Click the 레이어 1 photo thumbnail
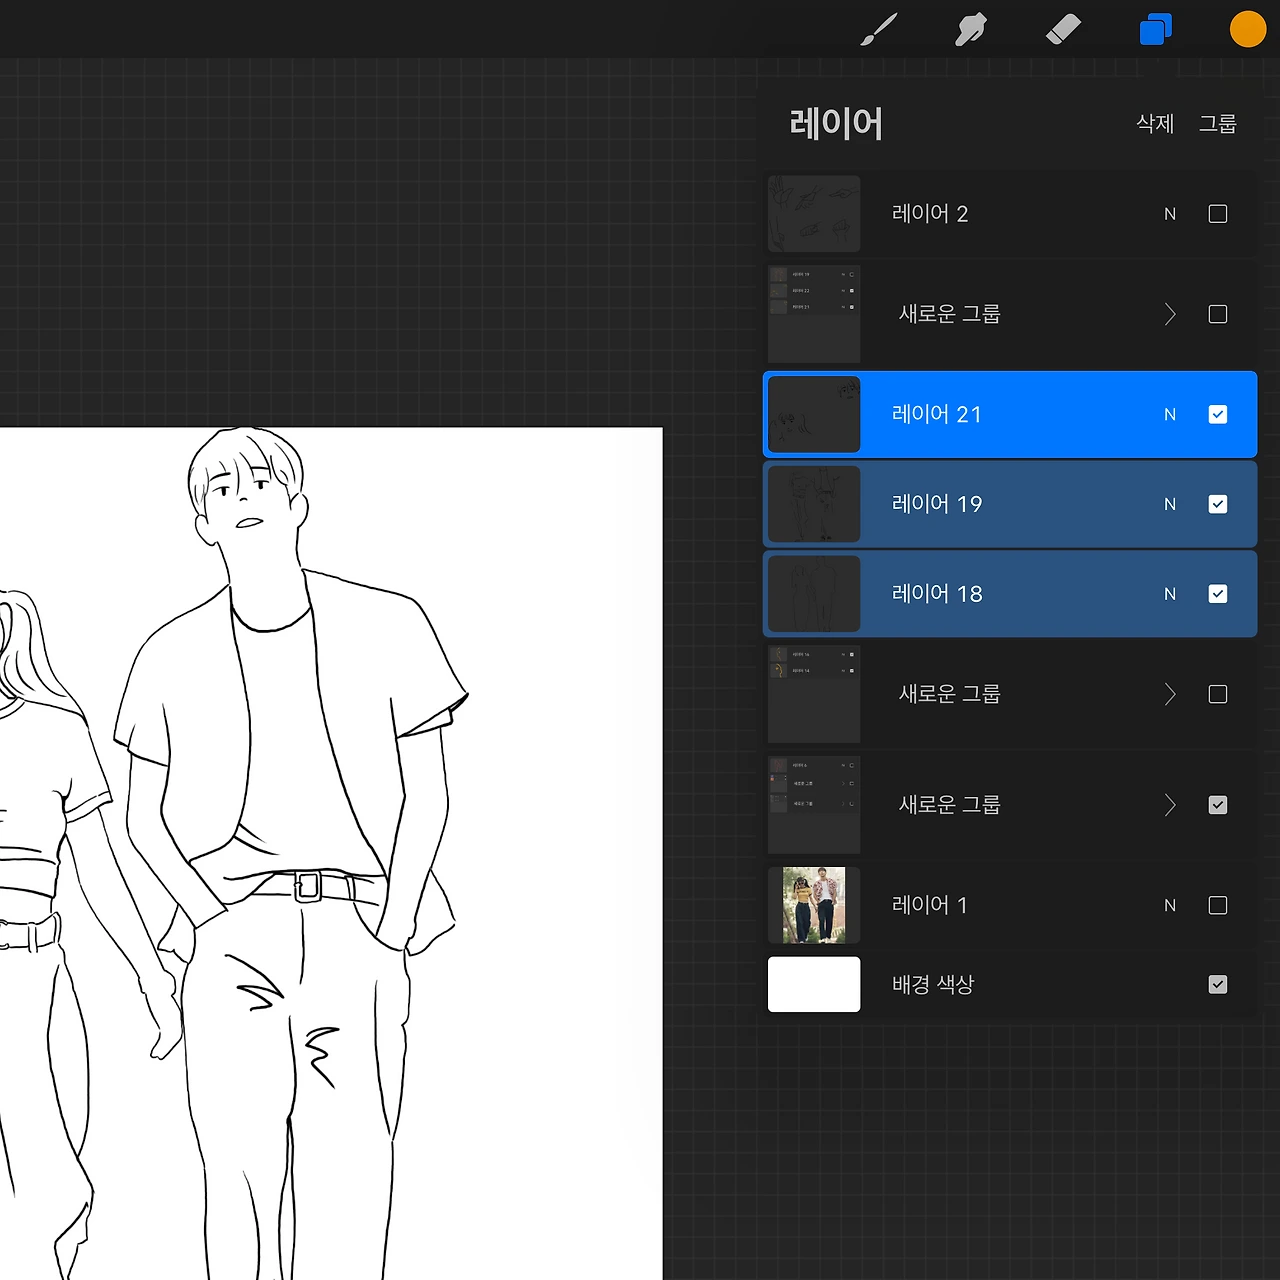 [814, 906]
